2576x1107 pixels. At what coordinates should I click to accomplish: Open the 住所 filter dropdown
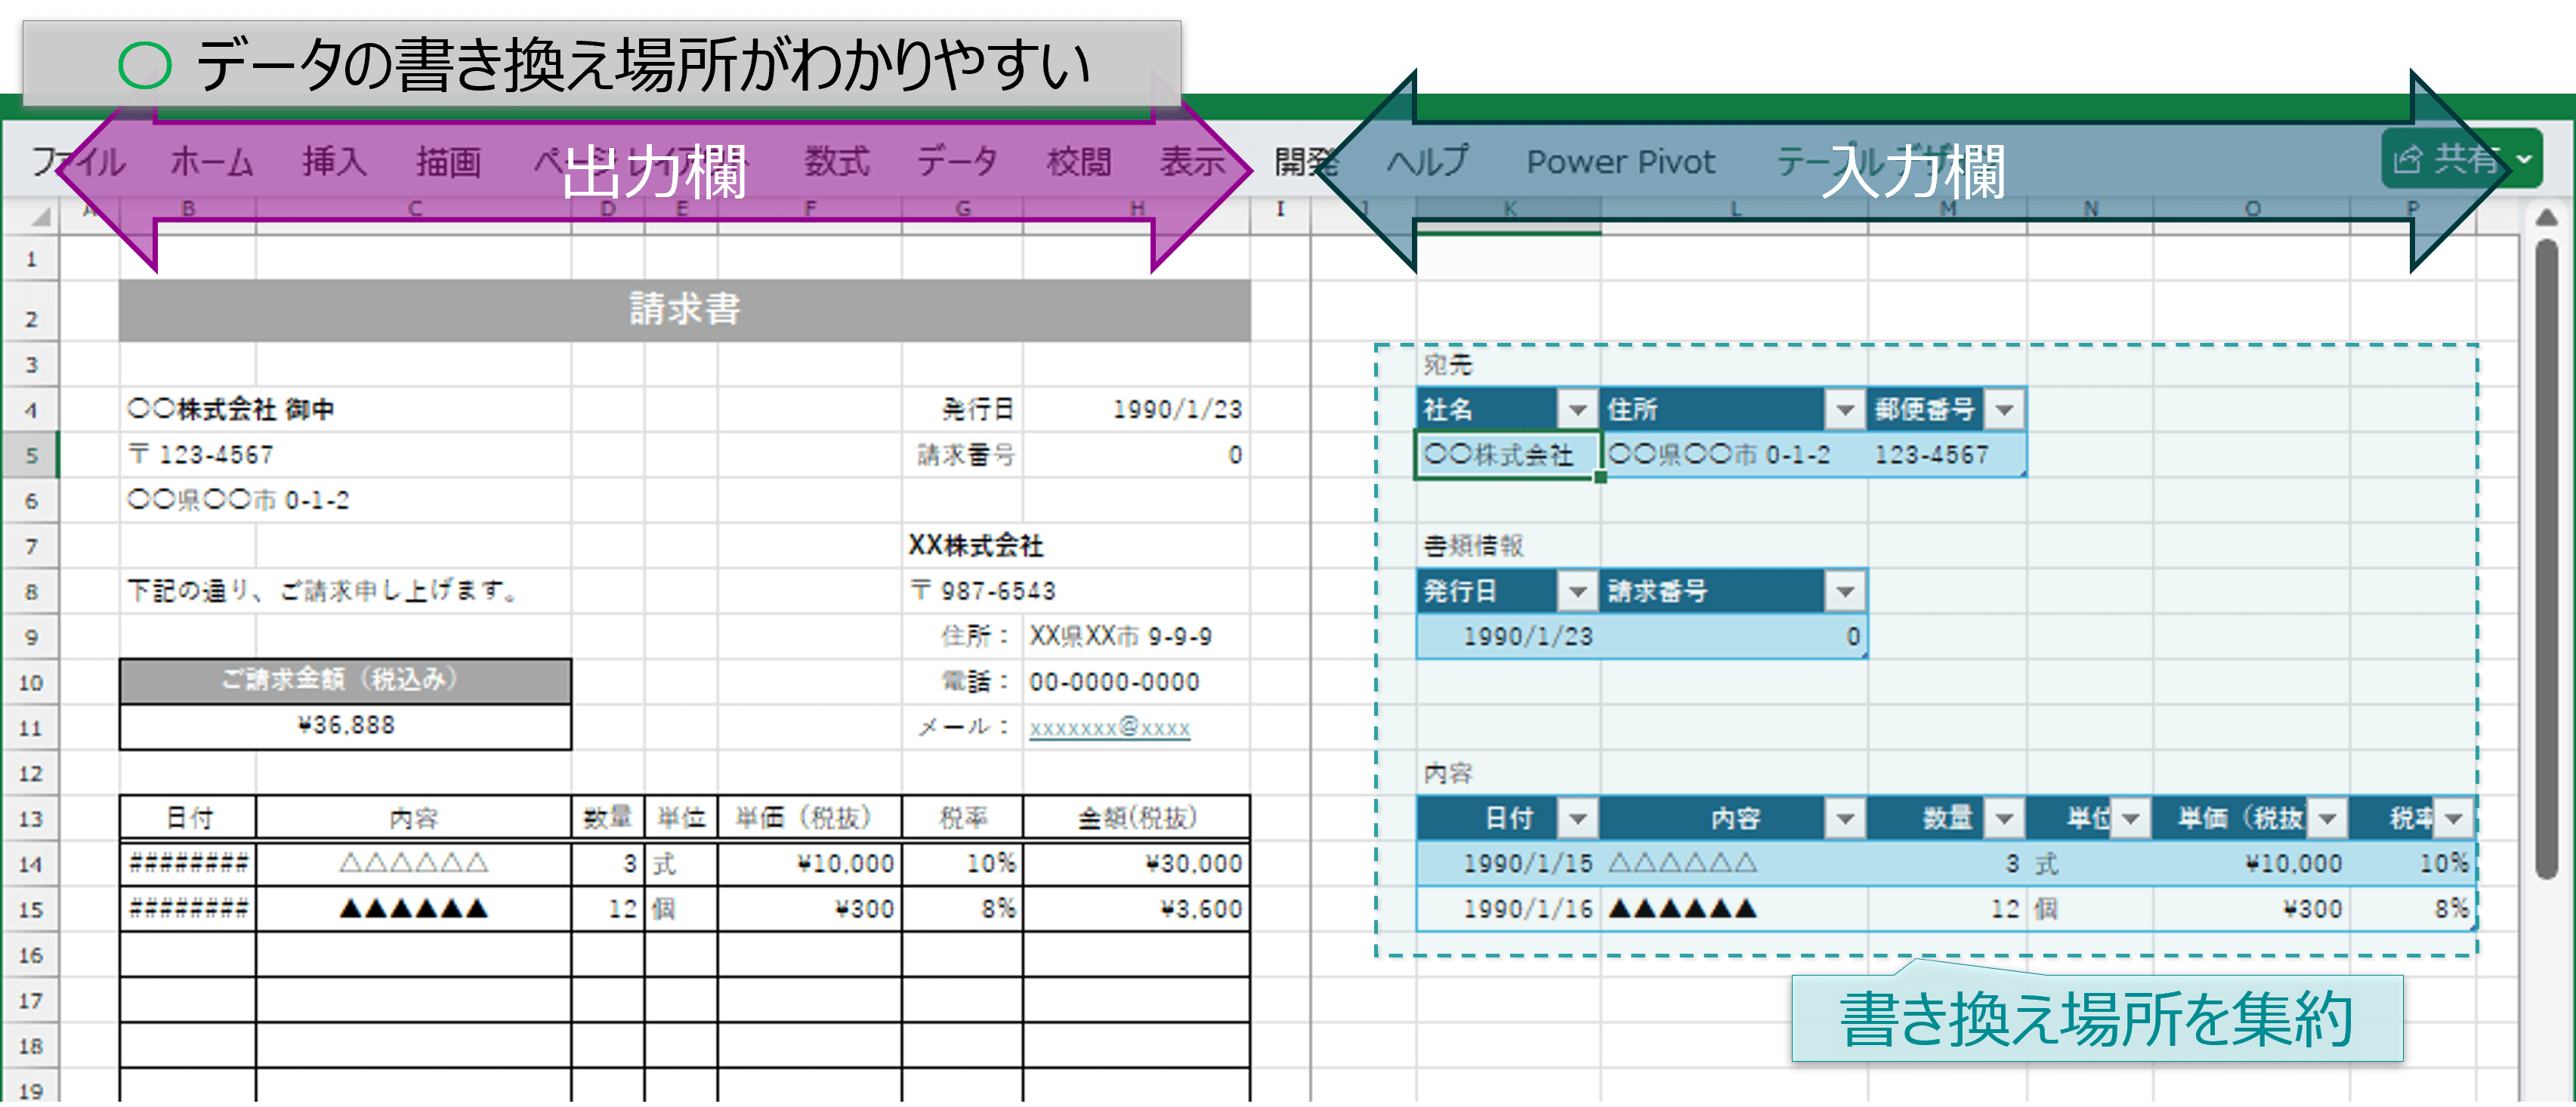click(x=1845, y=409)
